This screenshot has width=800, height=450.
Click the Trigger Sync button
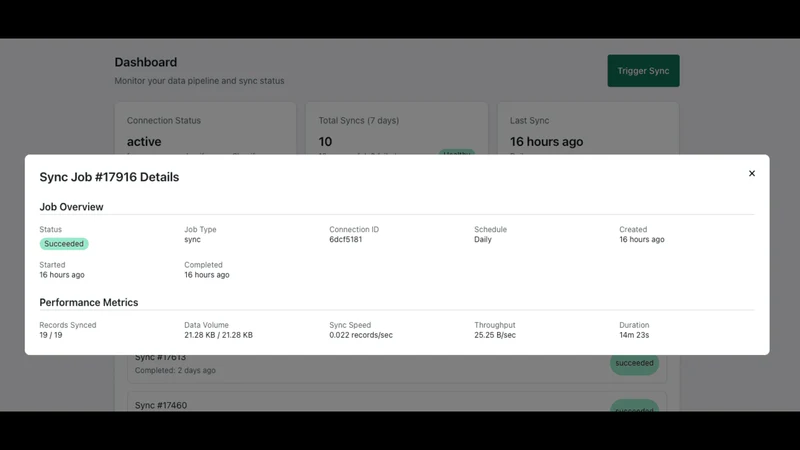(643, 71)
